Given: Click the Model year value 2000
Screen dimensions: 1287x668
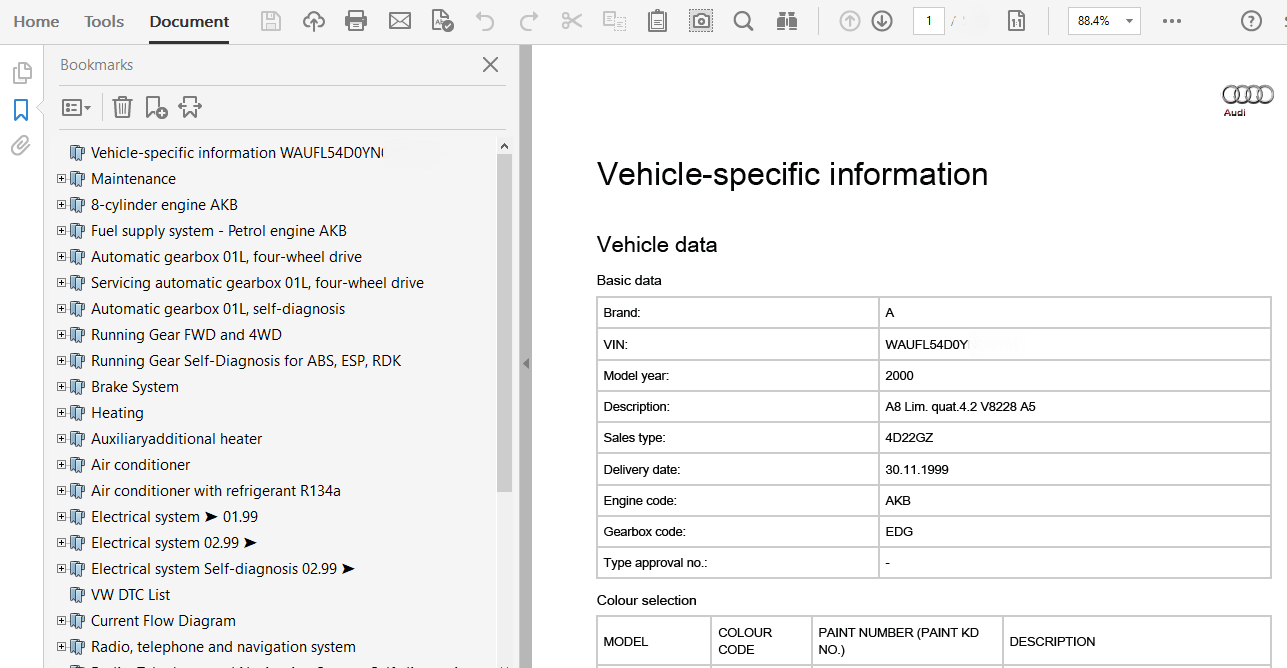Looking at the screenshot, I should pyautogui.click(x=899, y=376).
